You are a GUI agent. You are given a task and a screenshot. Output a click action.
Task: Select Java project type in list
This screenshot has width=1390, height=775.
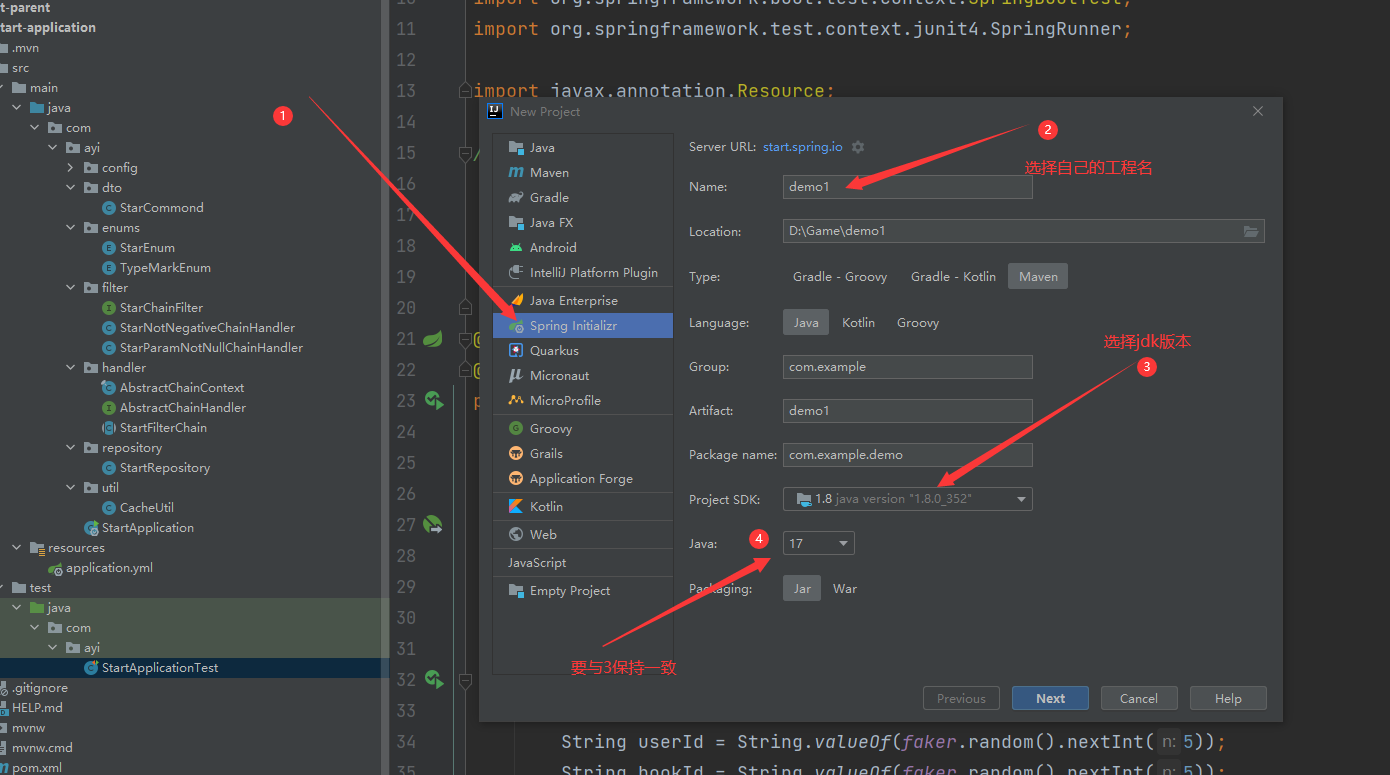583,147
